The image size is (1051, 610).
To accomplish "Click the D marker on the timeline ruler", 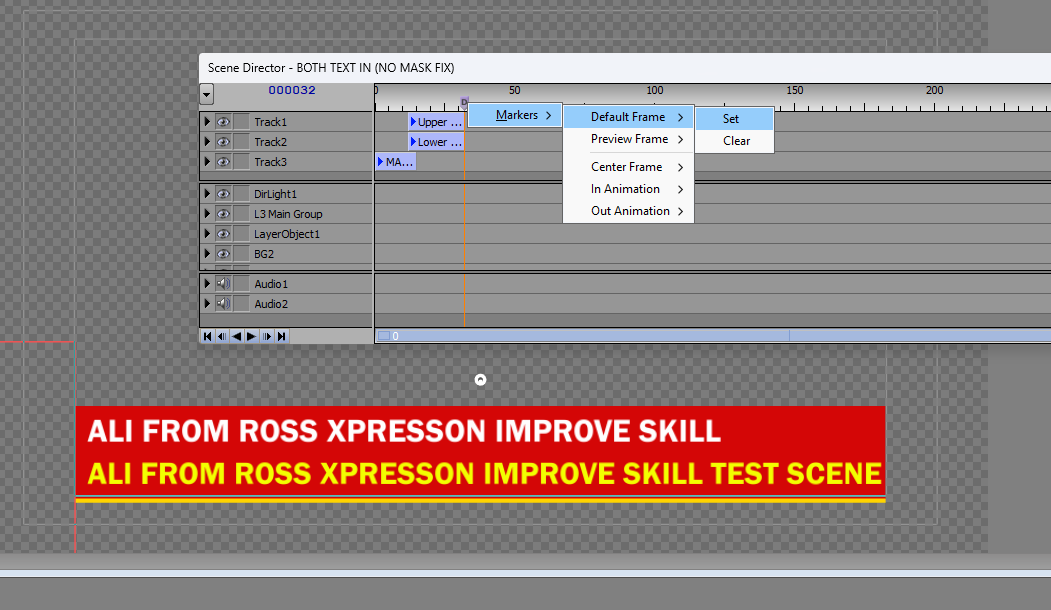I will (464, 103).
